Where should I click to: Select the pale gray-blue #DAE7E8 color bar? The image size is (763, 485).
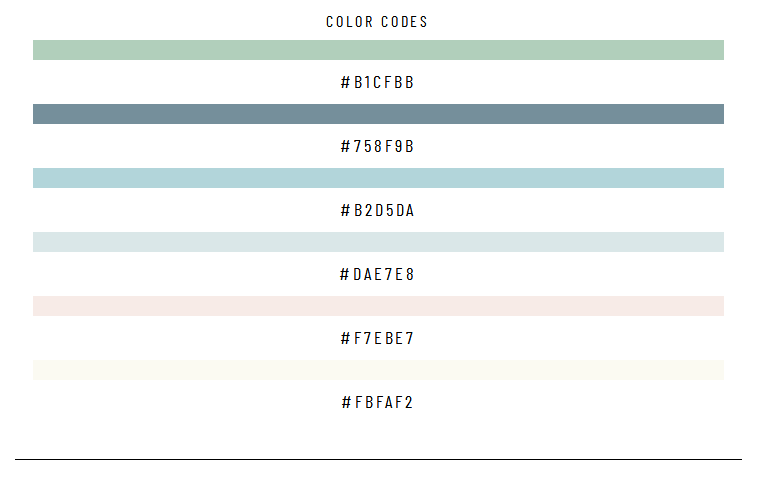pyautogui.click(x=378, y=242)
